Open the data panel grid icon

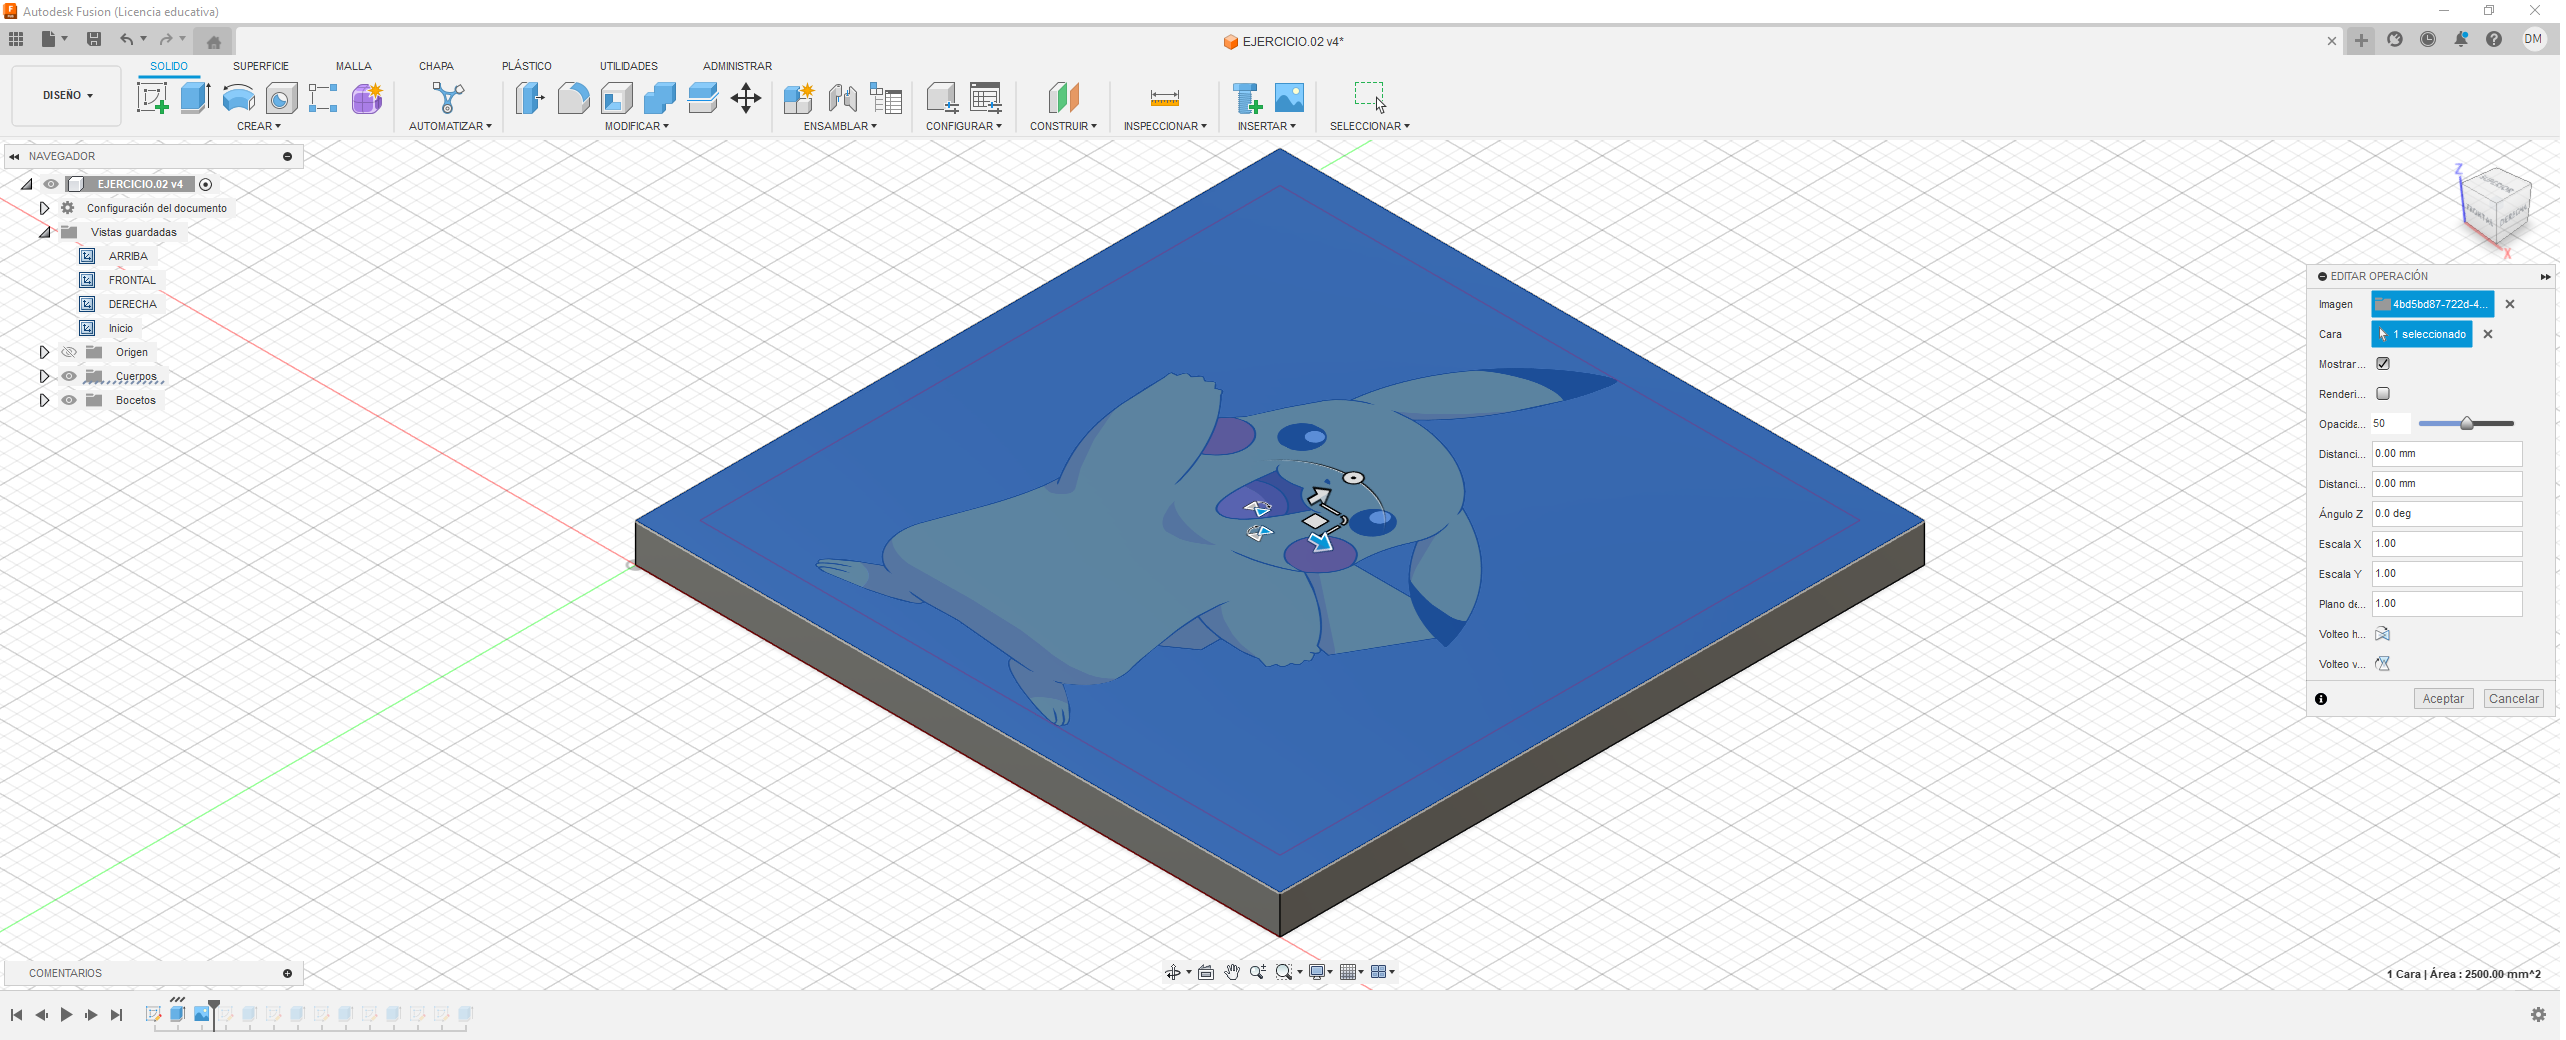click(16, 39)
